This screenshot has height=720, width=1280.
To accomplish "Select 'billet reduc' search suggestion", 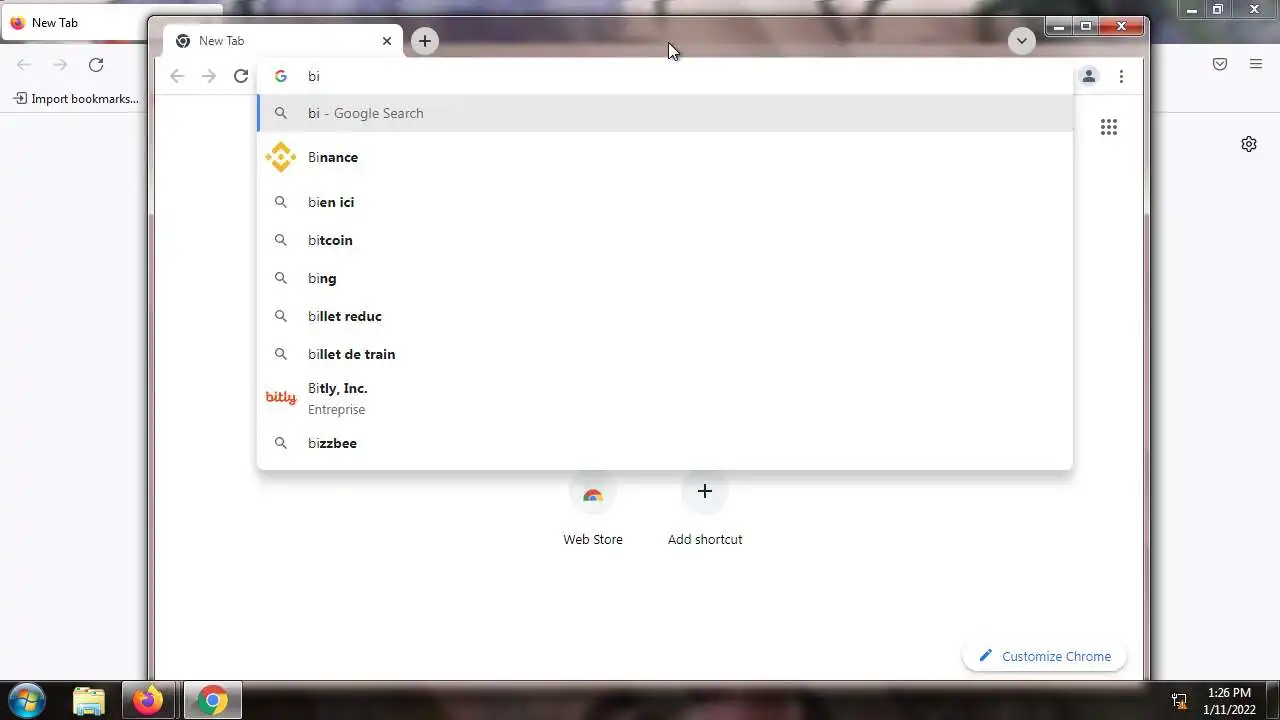I will pyautogui.click(x=665, y=316).
